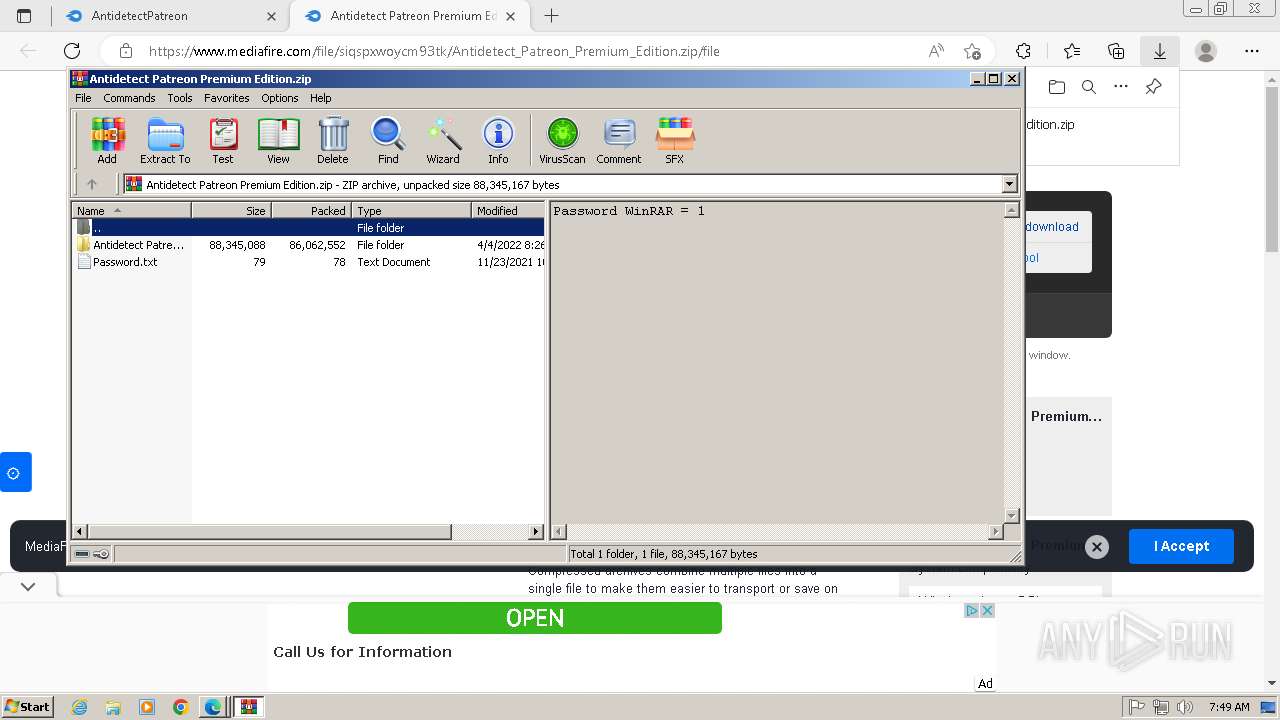Click 'Call Us for Information' ad text
Viewport: 1280px width, 720px height.
(x=362, y=651)
